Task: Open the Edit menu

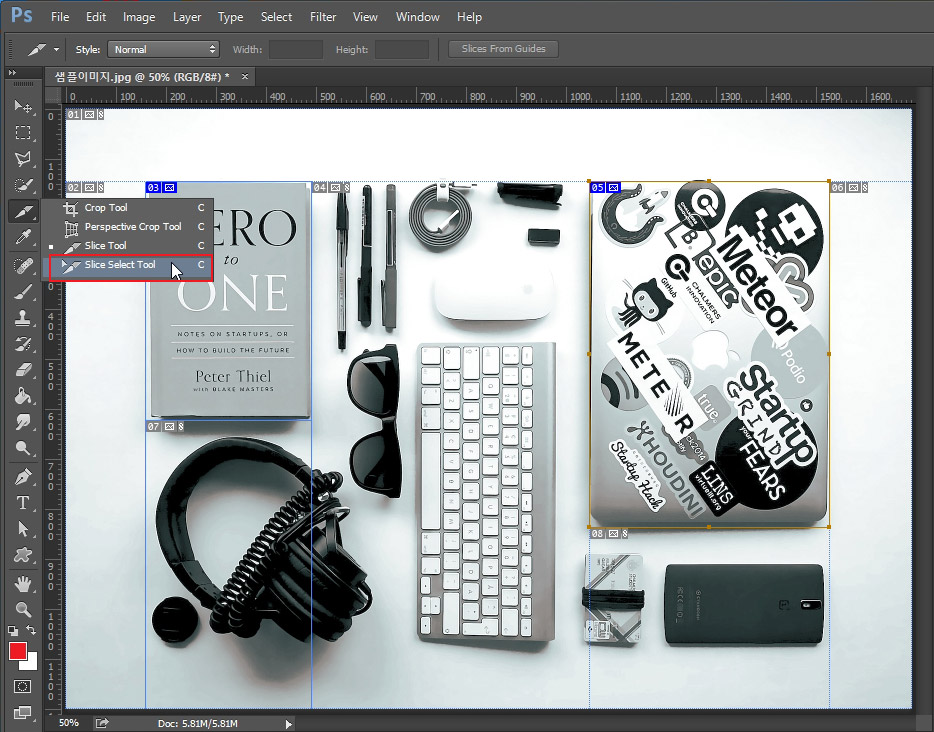Action: [x=96, y=17]
